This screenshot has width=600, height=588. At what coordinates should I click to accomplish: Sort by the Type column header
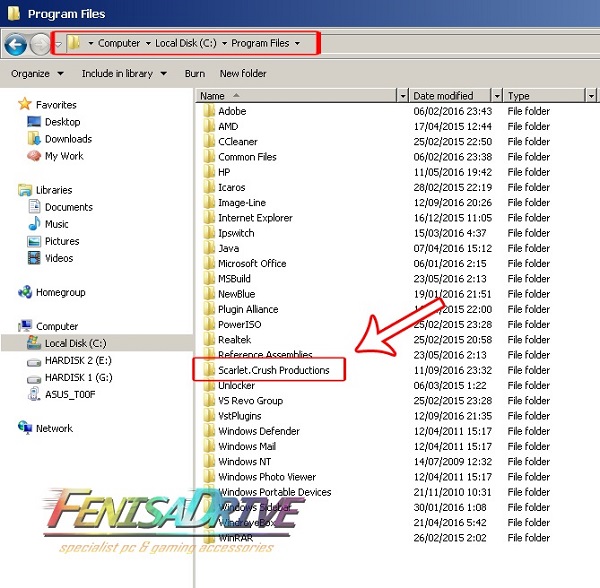pos(545,96)
